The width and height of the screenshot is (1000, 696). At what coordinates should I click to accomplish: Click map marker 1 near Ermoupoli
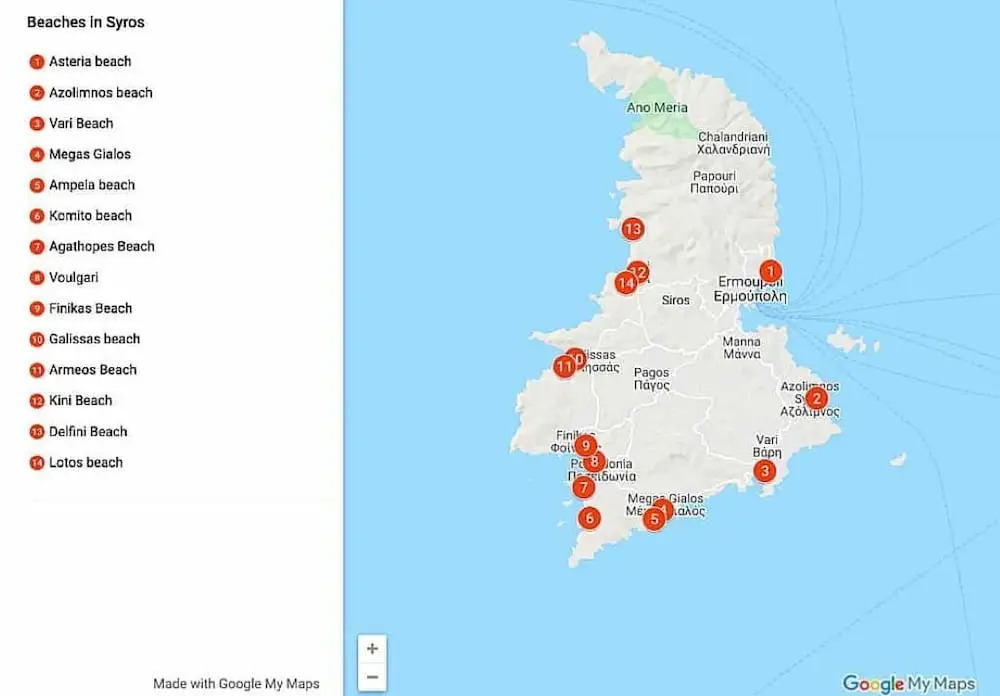click(769, 271)
